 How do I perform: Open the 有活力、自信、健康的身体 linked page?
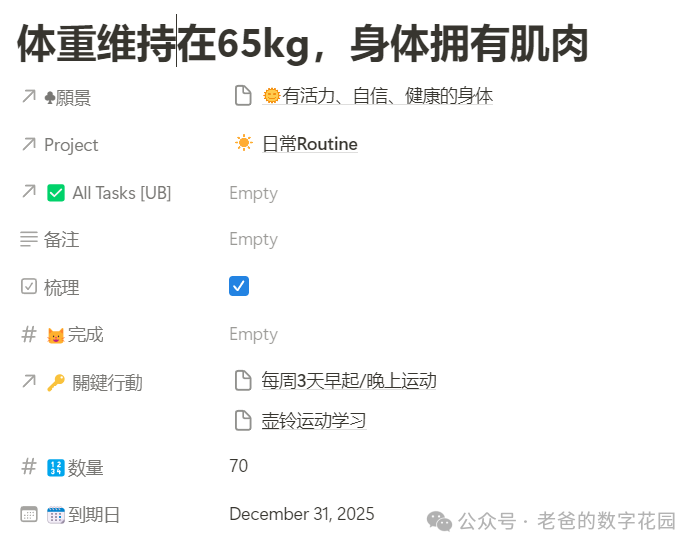tap(387, 96)
